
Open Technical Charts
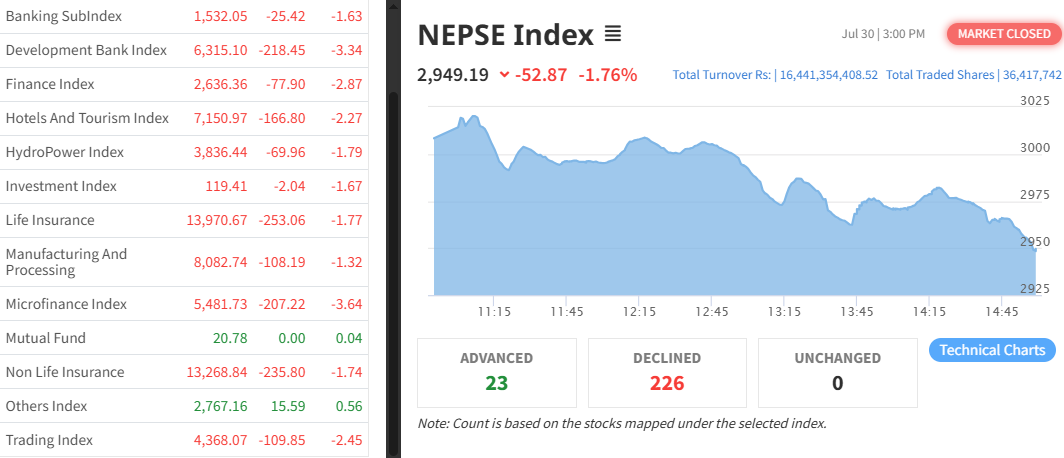click(992, 350)
